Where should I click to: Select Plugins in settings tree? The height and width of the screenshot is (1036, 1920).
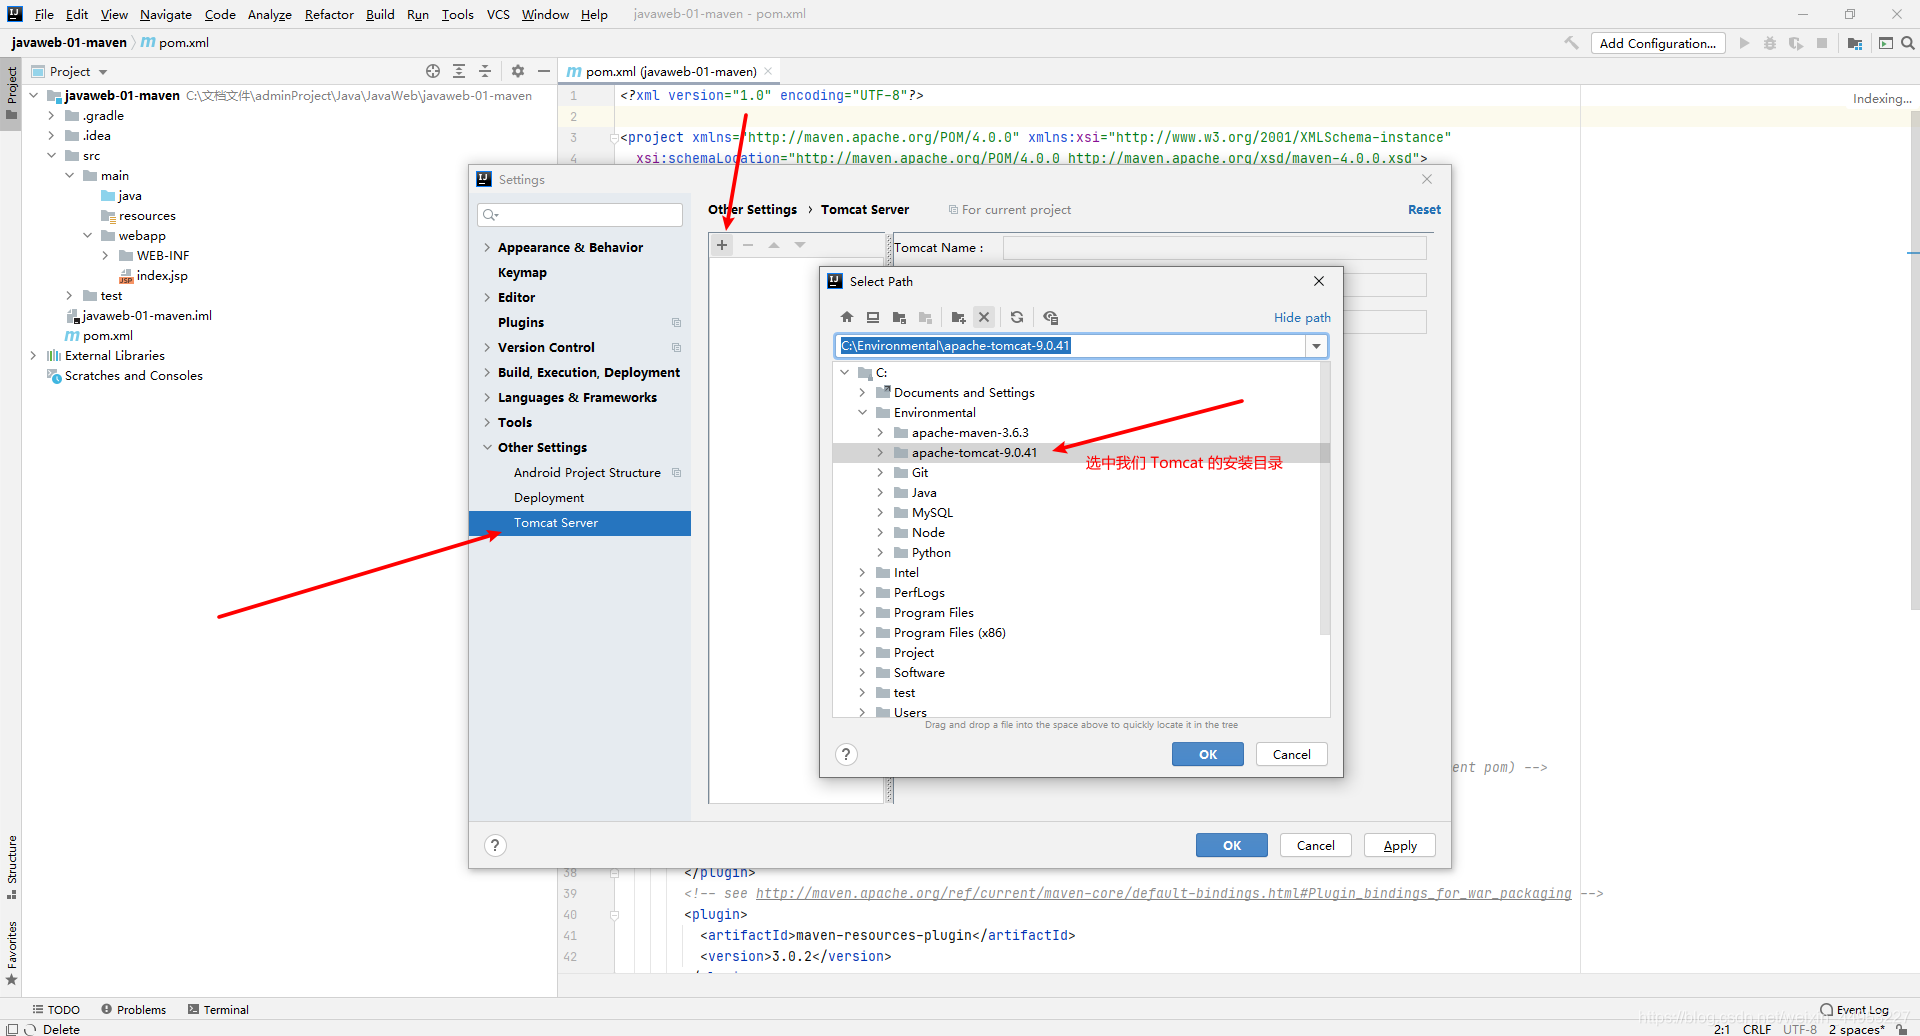click(521, 323)
